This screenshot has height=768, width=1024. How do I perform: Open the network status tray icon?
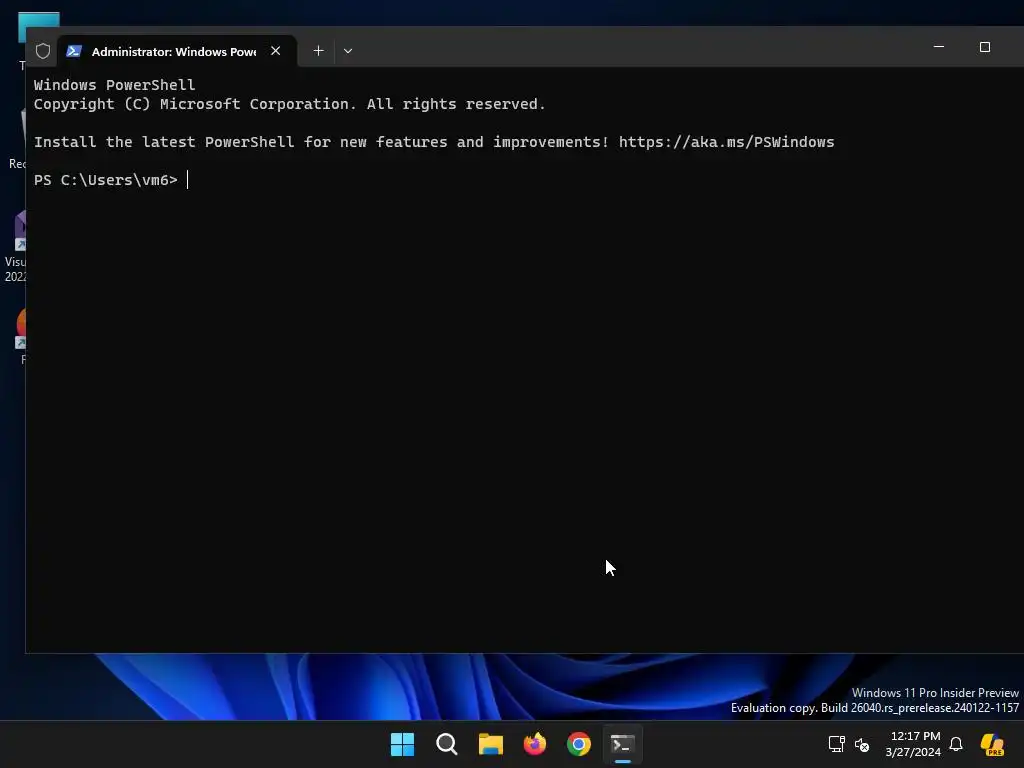pos(837,744)
